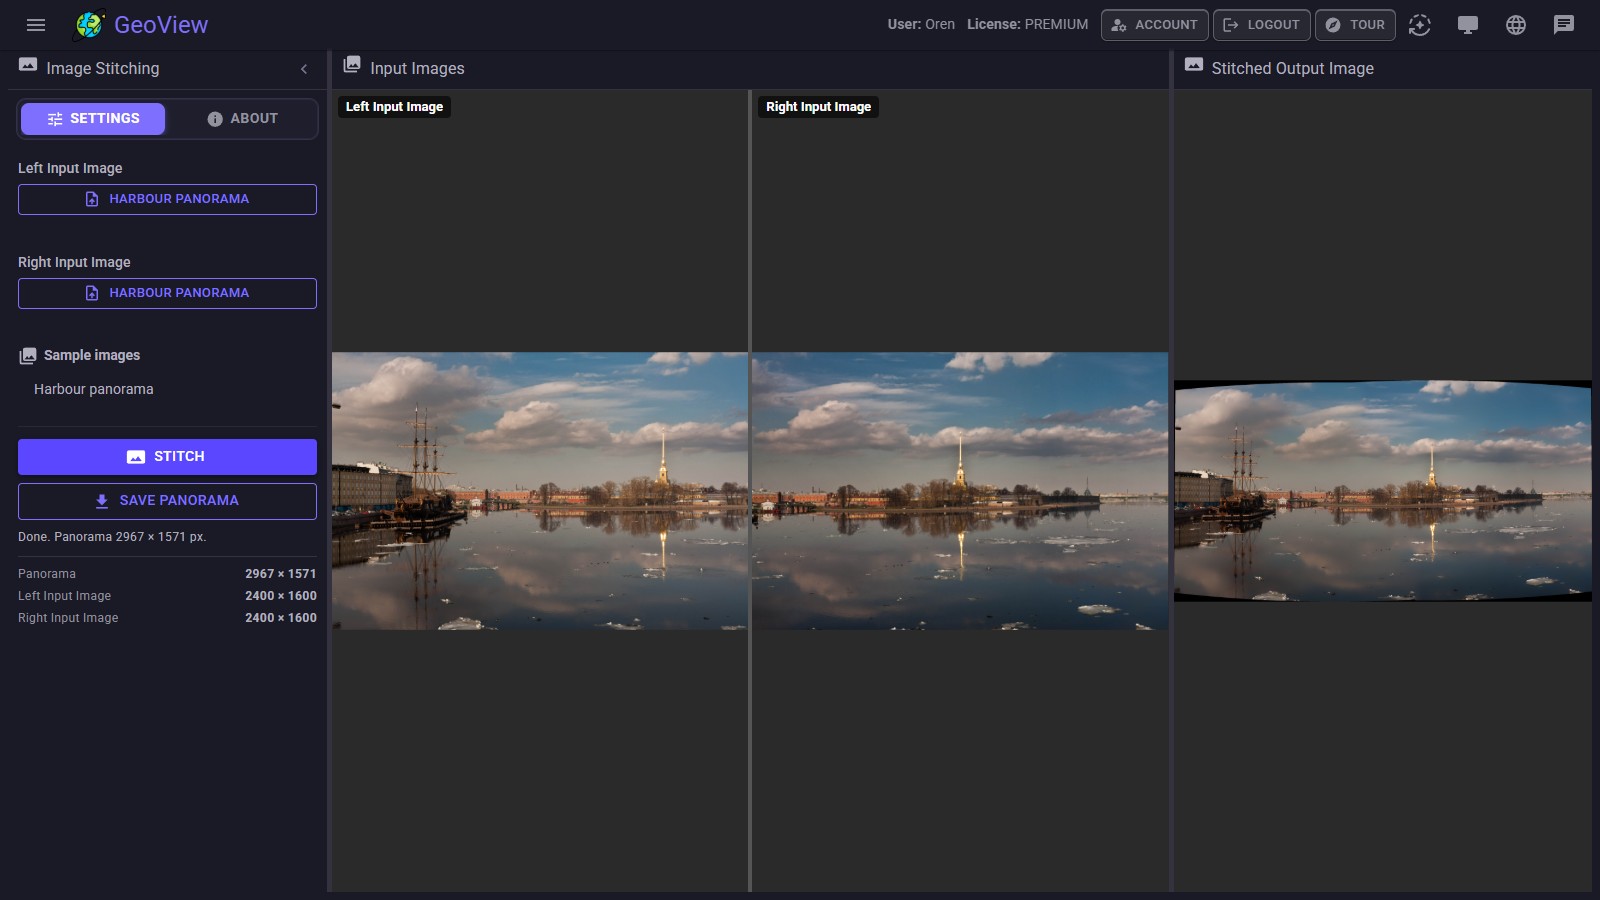The image size is (1600, 900).
Task: Run the Stitch button
Action: click(167, 457)
